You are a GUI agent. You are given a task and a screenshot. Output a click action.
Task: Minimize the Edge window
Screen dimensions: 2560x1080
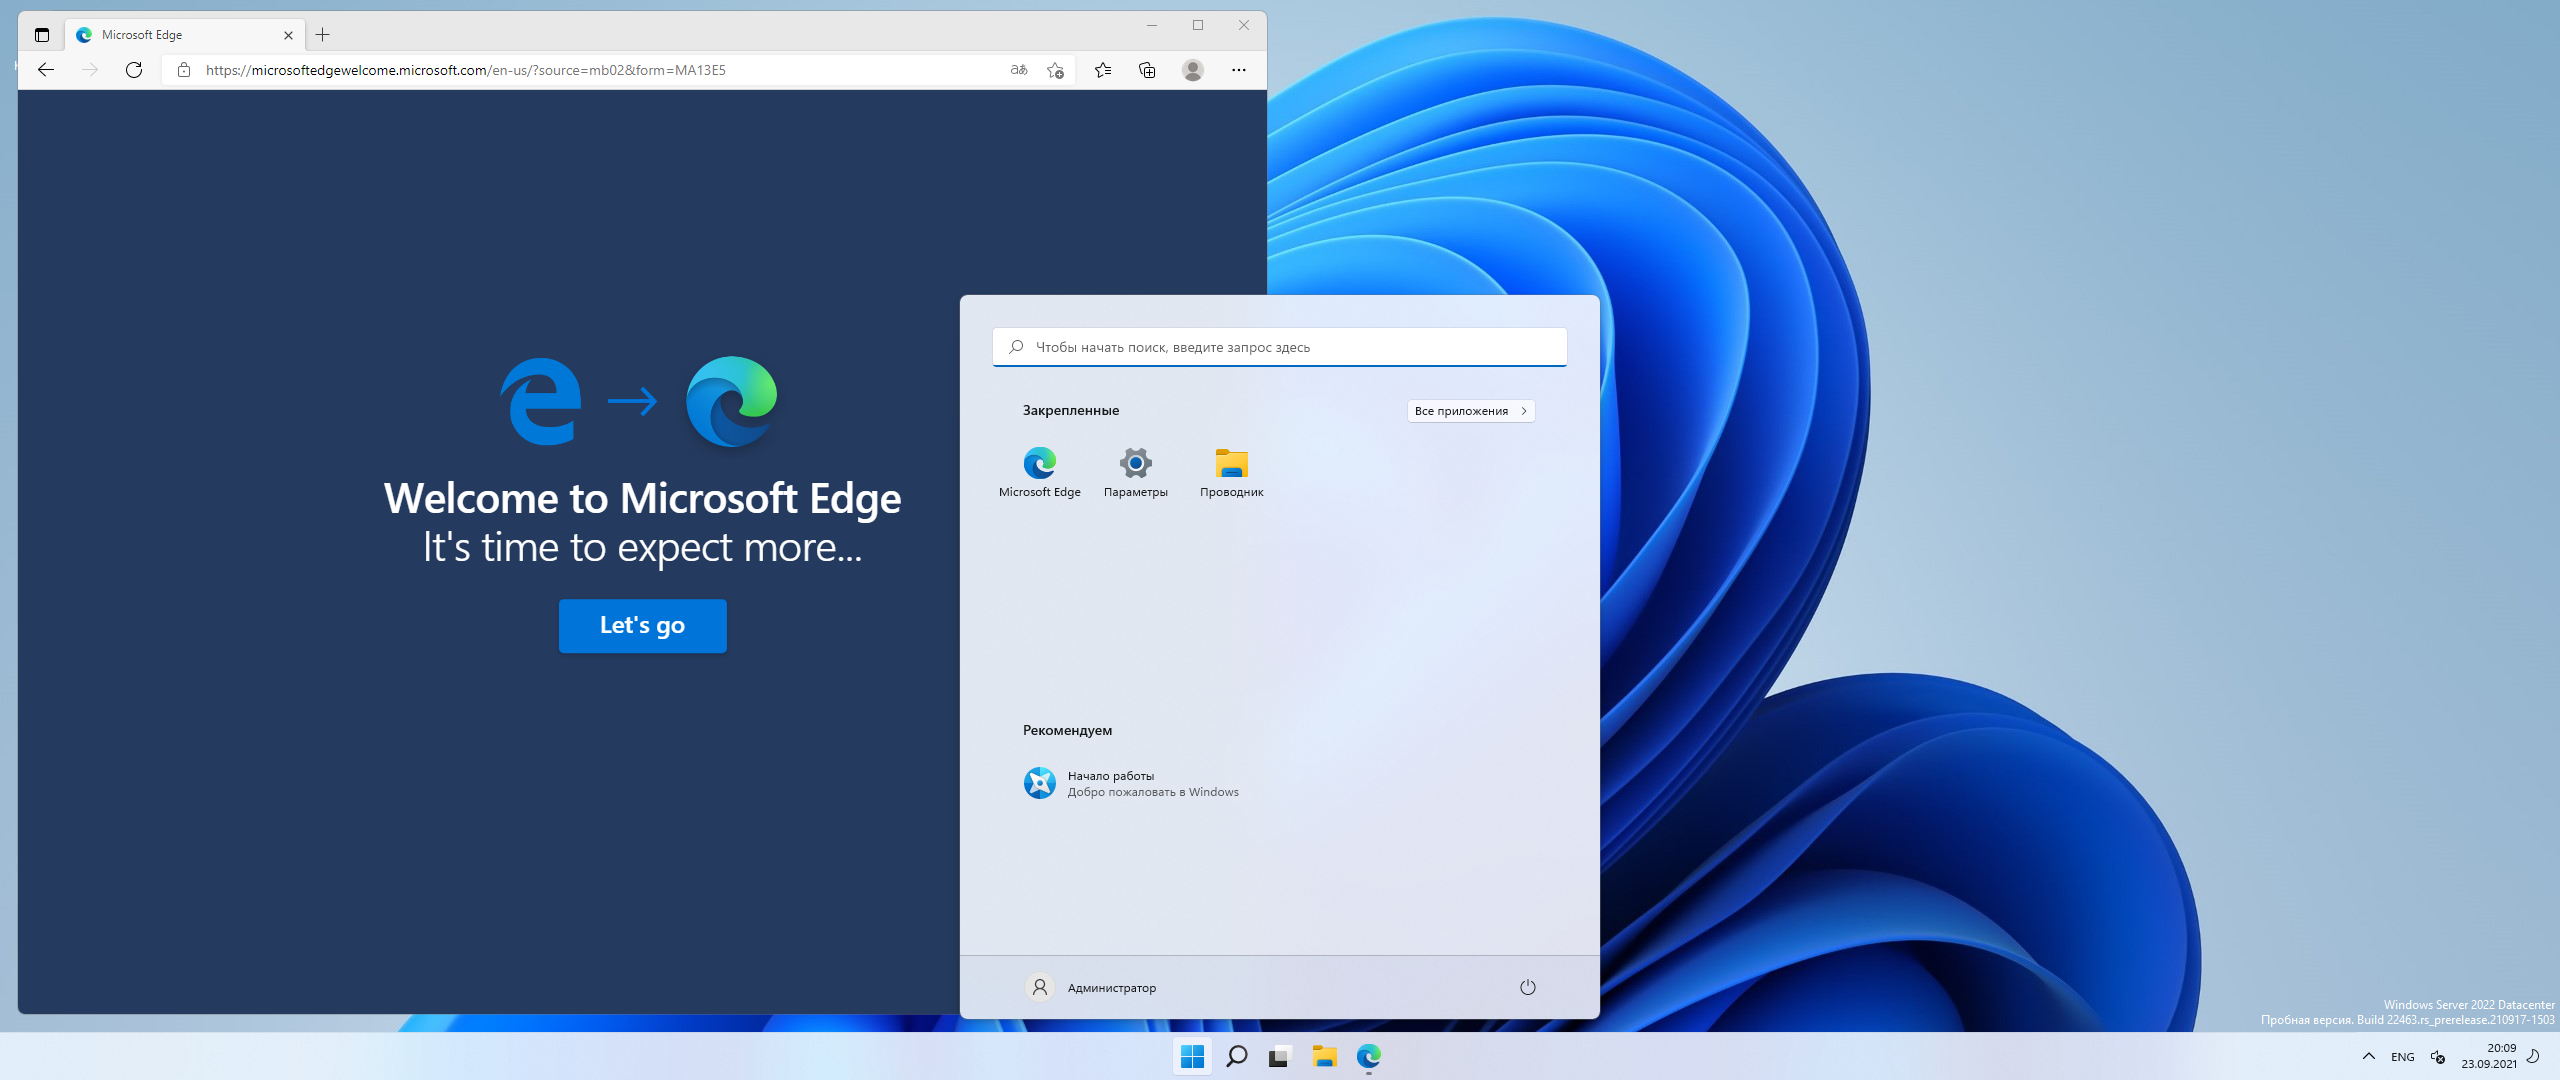[1152, 25]
